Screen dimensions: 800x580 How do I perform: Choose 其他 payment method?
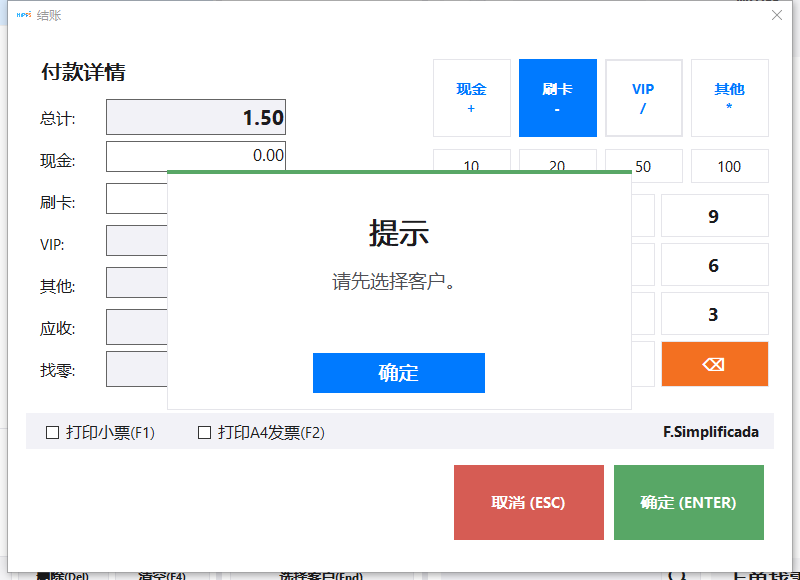[x=730, y=98]
